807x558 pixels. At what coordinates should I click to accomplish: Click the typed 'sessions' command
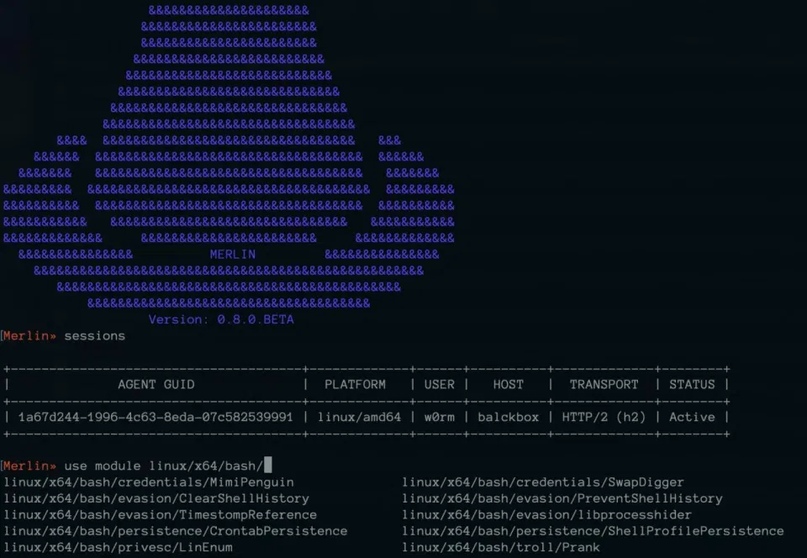pyautogui.click(x=95, y=336)
